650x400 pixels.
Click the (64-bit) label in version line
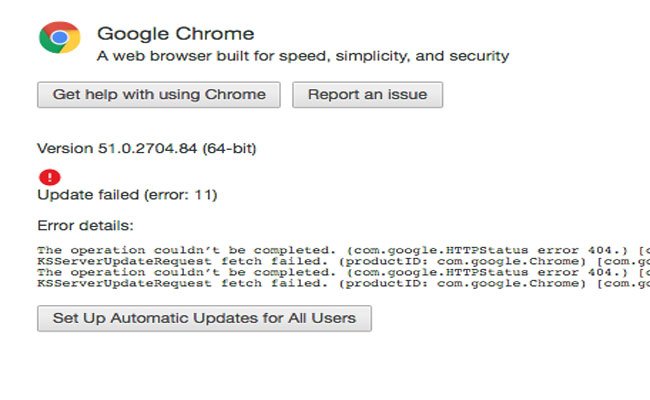(229, 148)
